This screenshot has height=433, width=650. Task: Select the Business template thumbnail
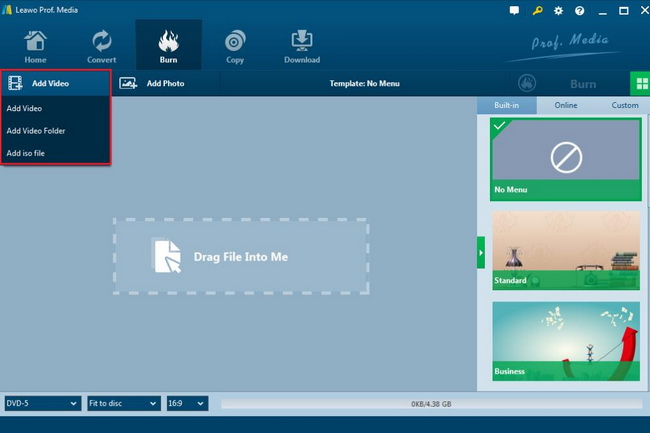[x=566, y=341]
